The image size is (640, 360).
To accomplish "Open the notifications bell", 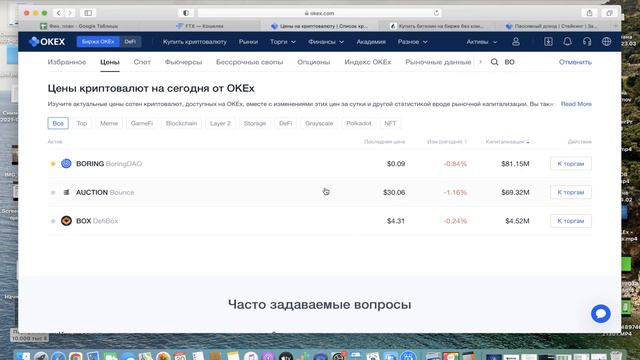I will point(567,42).
